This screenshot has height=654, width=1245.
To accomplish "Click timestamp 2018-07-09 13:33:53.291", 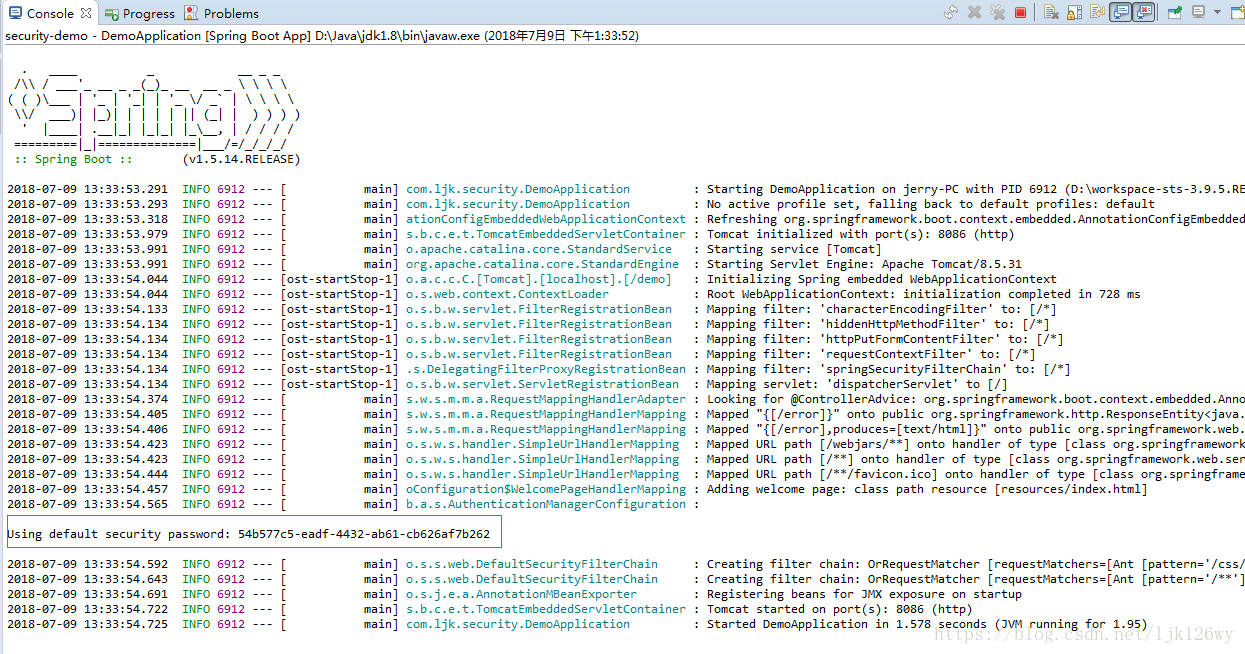I will (x=88, y=189).
